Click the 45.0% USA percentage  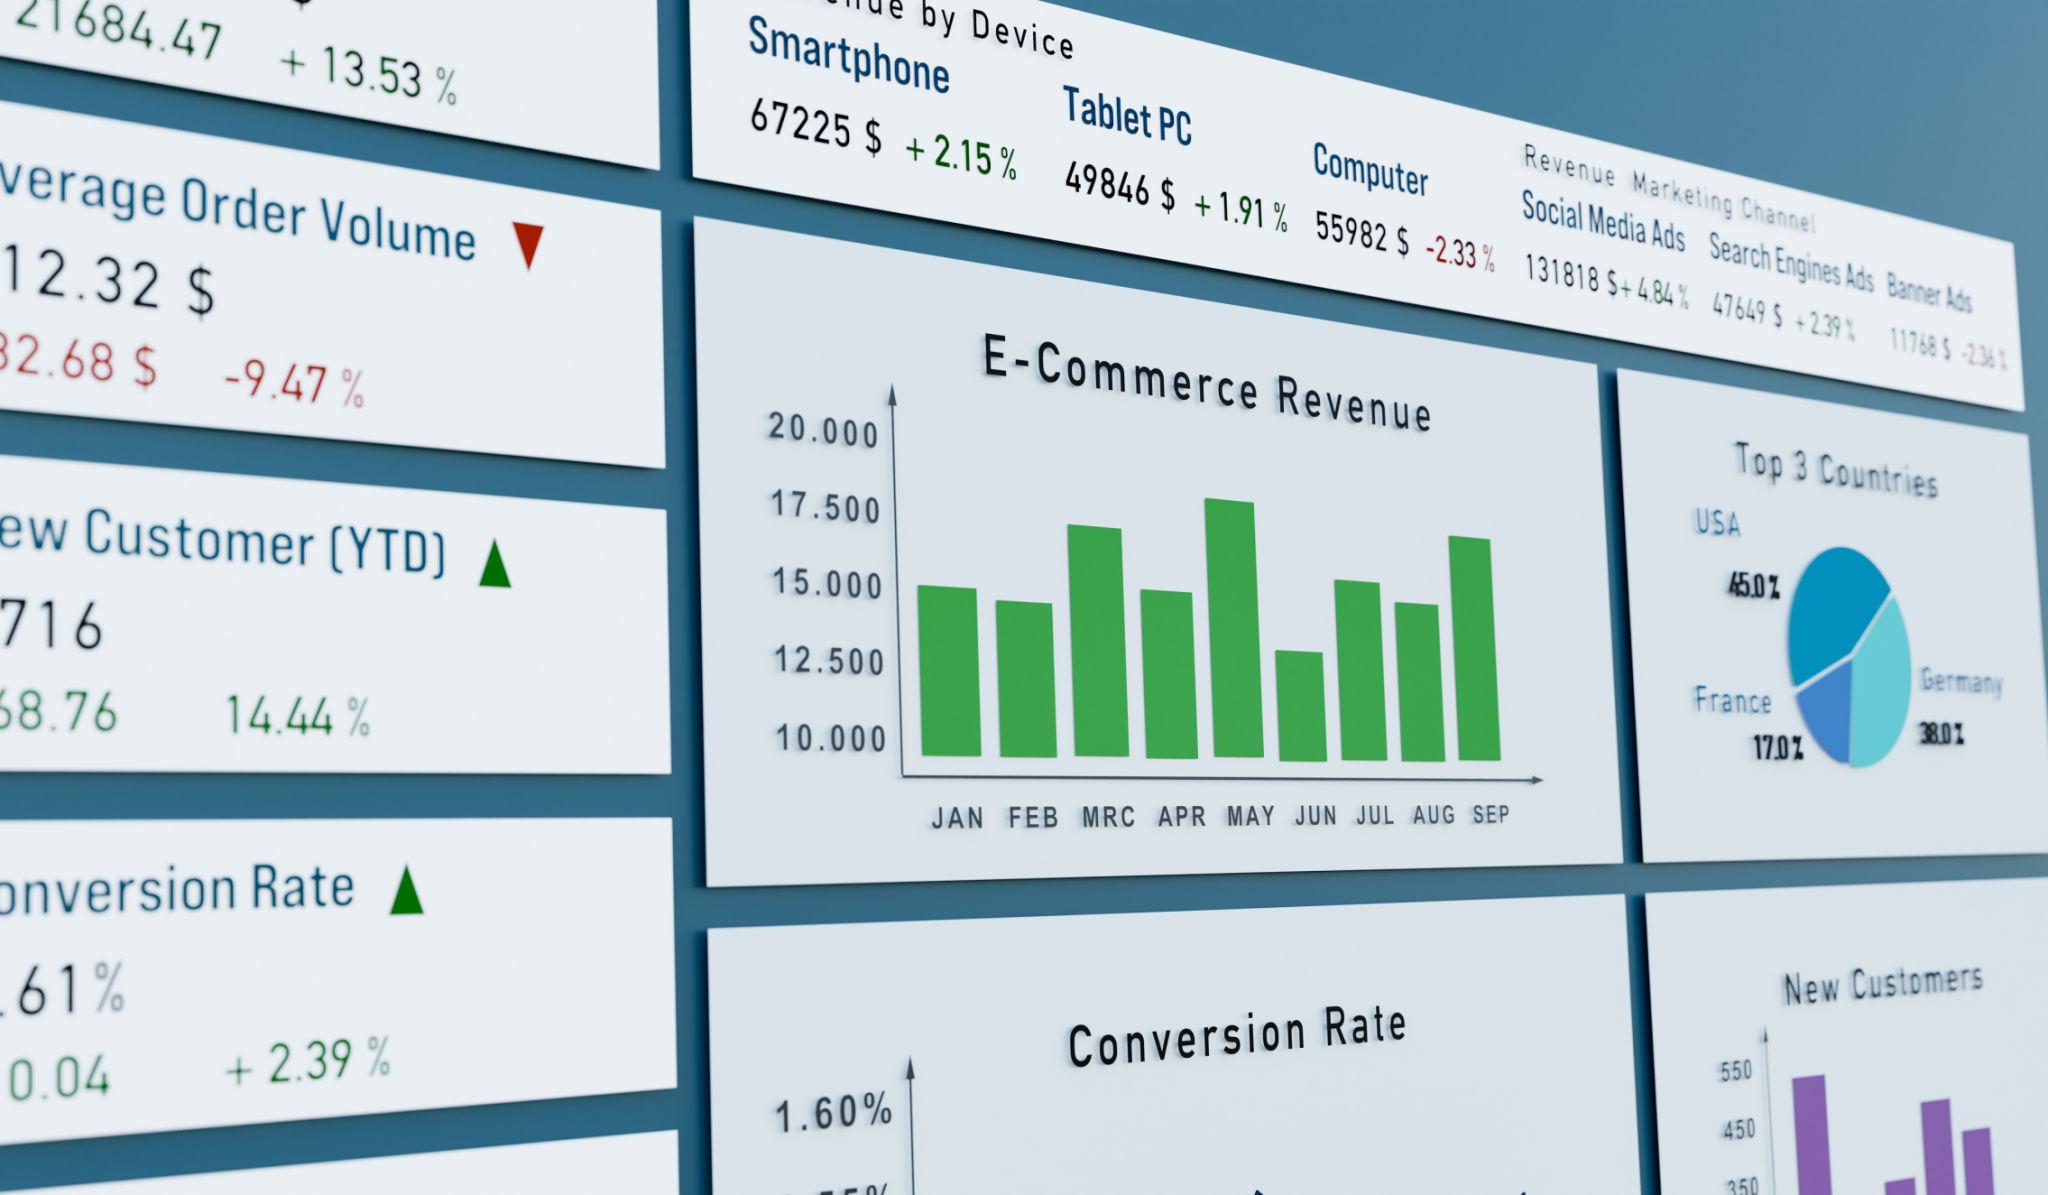pos(1753,585)
